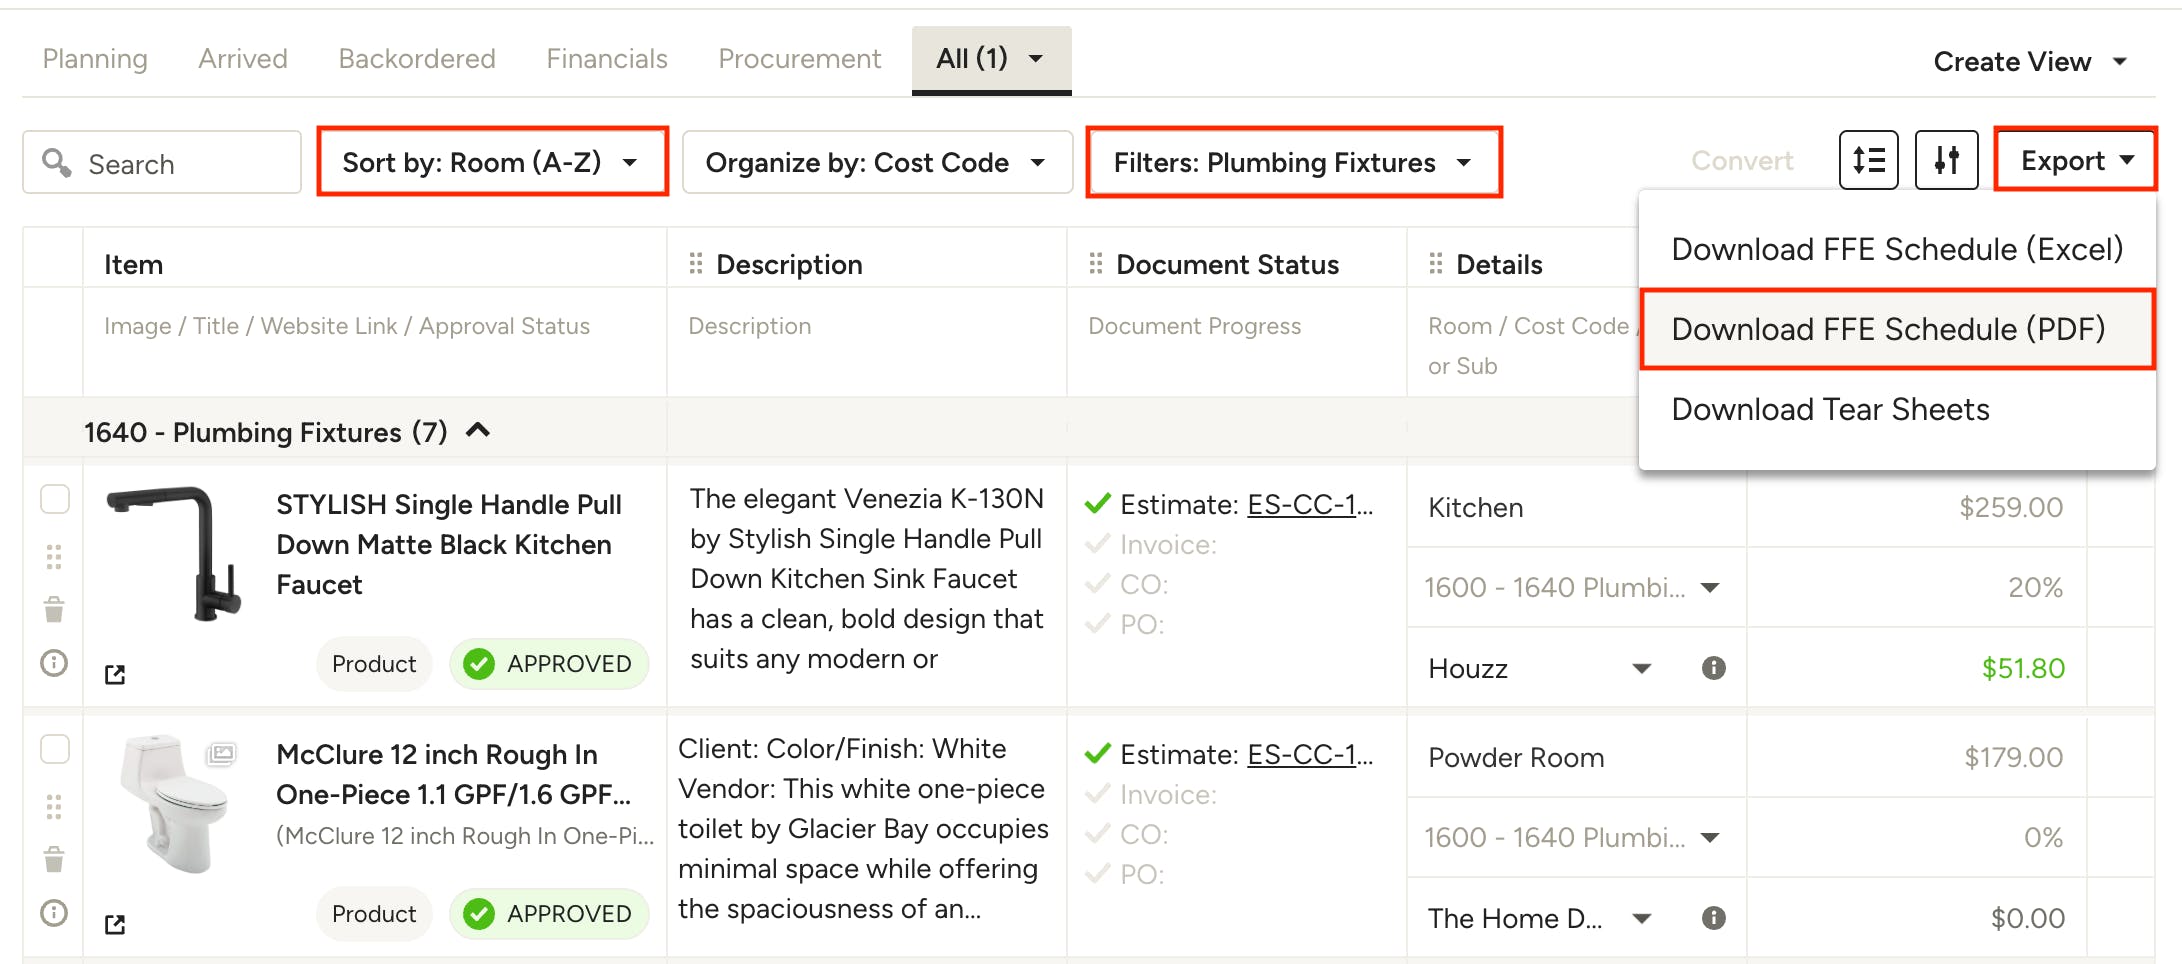Open external link icon for McClure toilet
The image size is (2182, 964).
pyautogui.click(x=115, y=925)
